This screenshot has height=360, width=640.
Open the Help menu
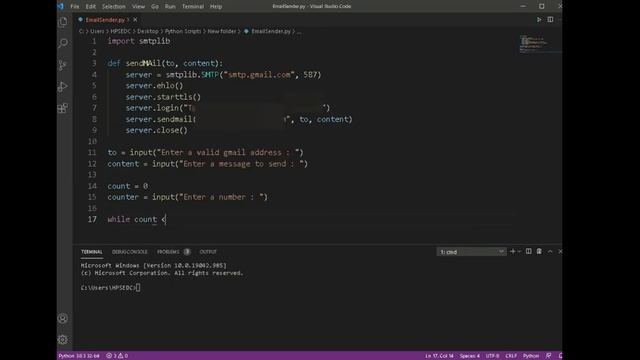pyautogui.click(x=216, y=6)
